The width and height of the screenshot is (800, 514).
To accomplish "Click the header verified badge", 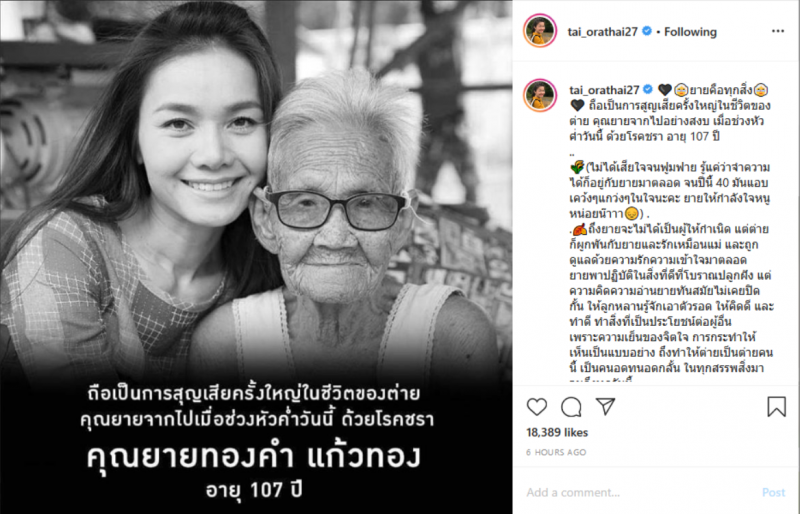I will pyautogui.click(x=647, y=31).
